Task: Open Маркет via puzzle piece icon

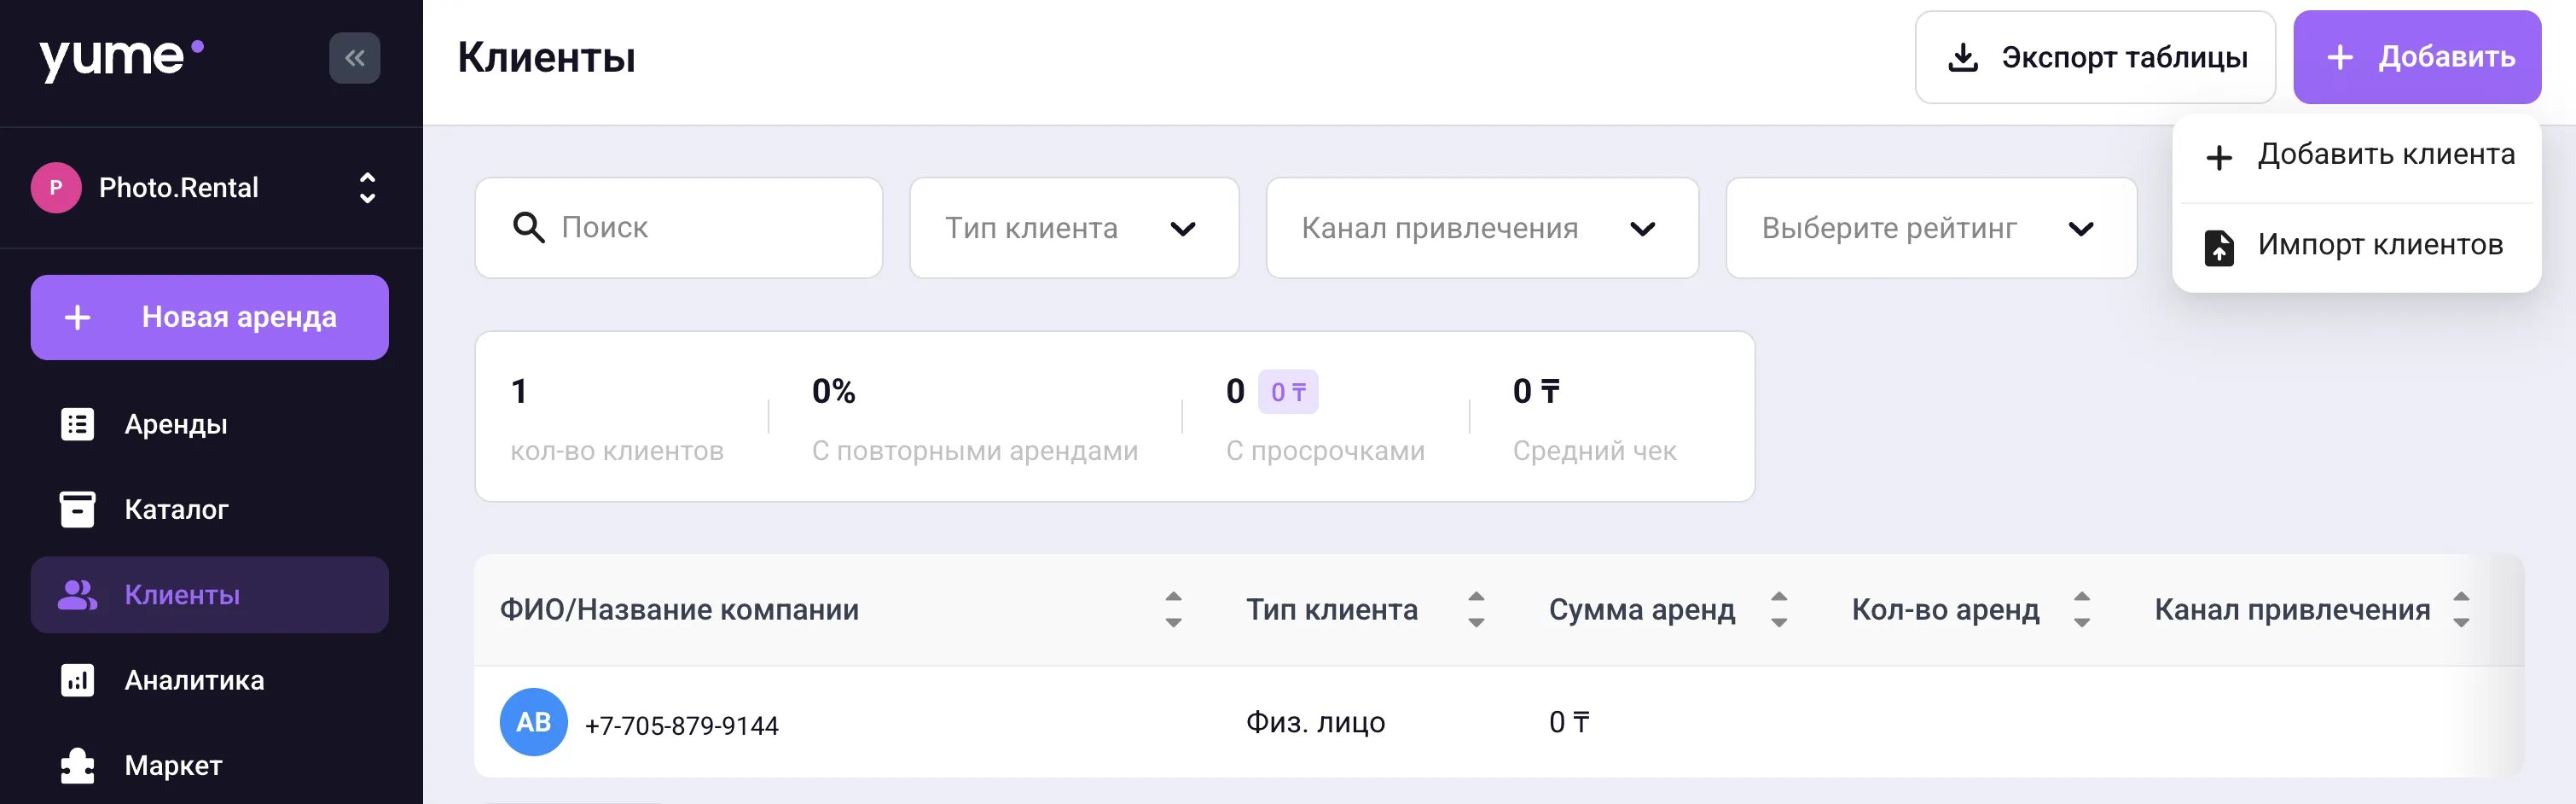Action: pyautogui.click(x=77, y=766)
